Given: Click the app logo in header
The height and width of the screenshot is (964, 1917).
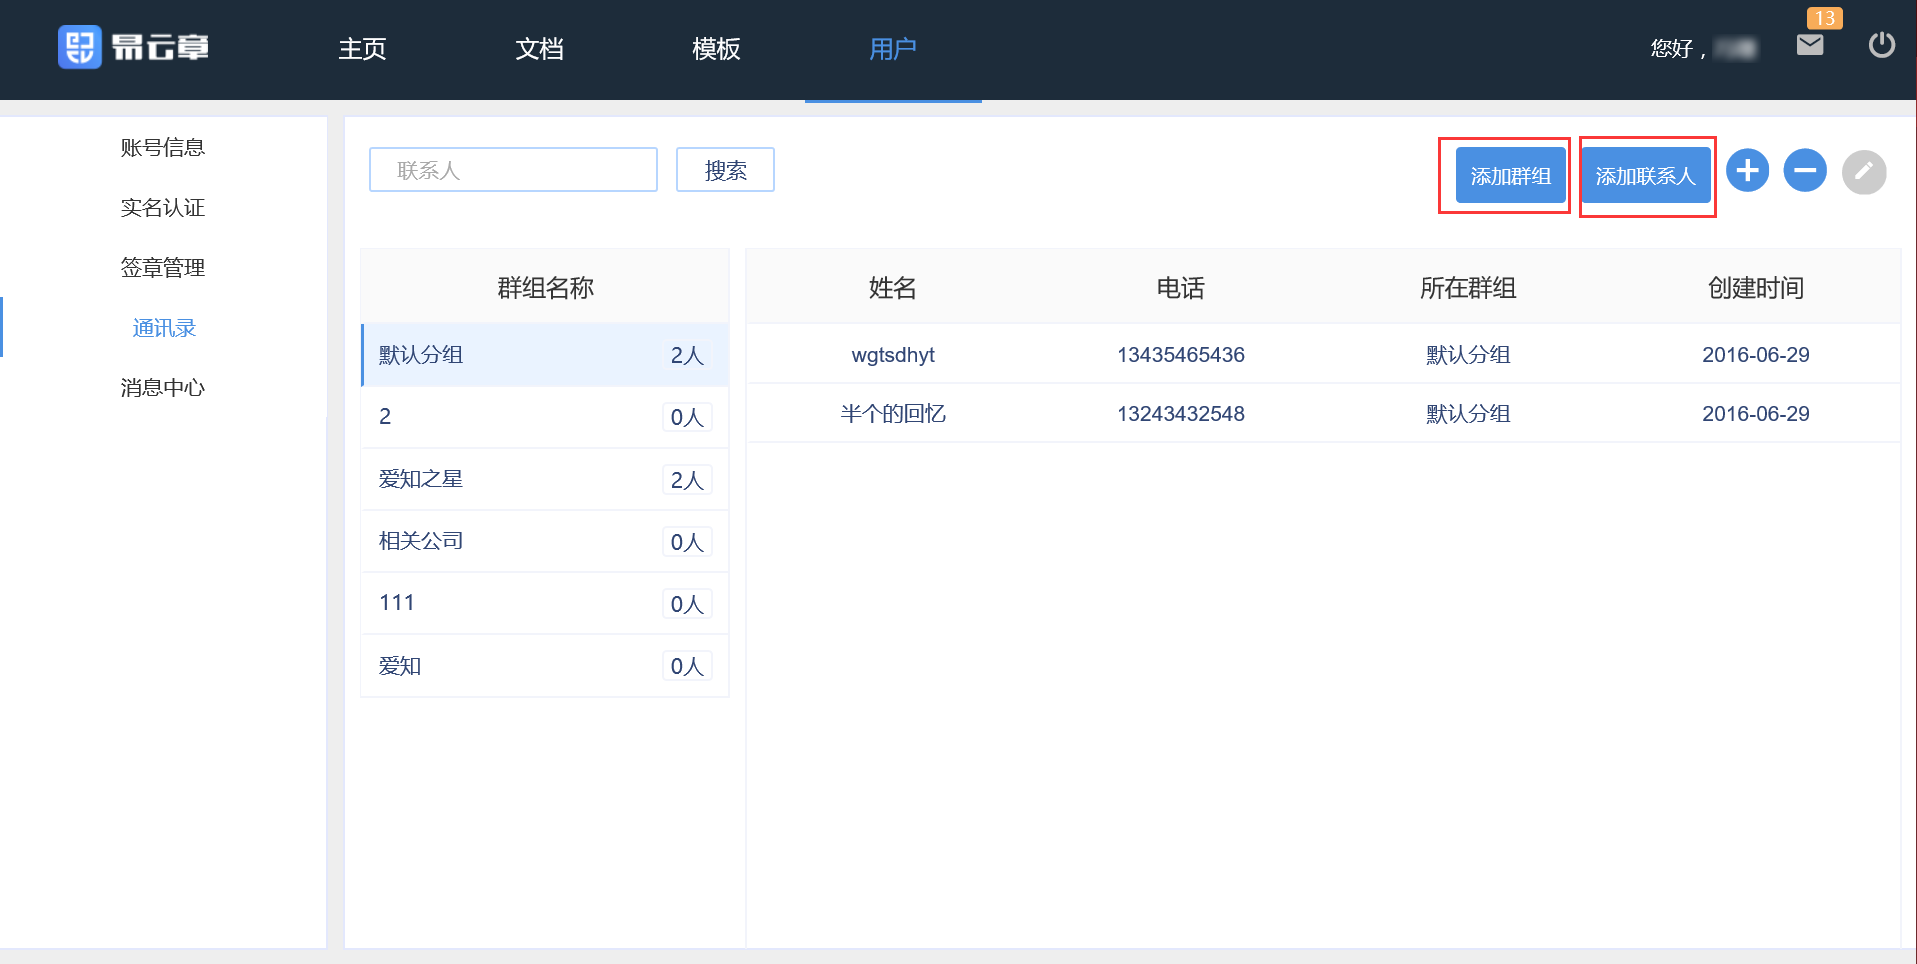Looking at the screenshot, I should tap(133, 47).
